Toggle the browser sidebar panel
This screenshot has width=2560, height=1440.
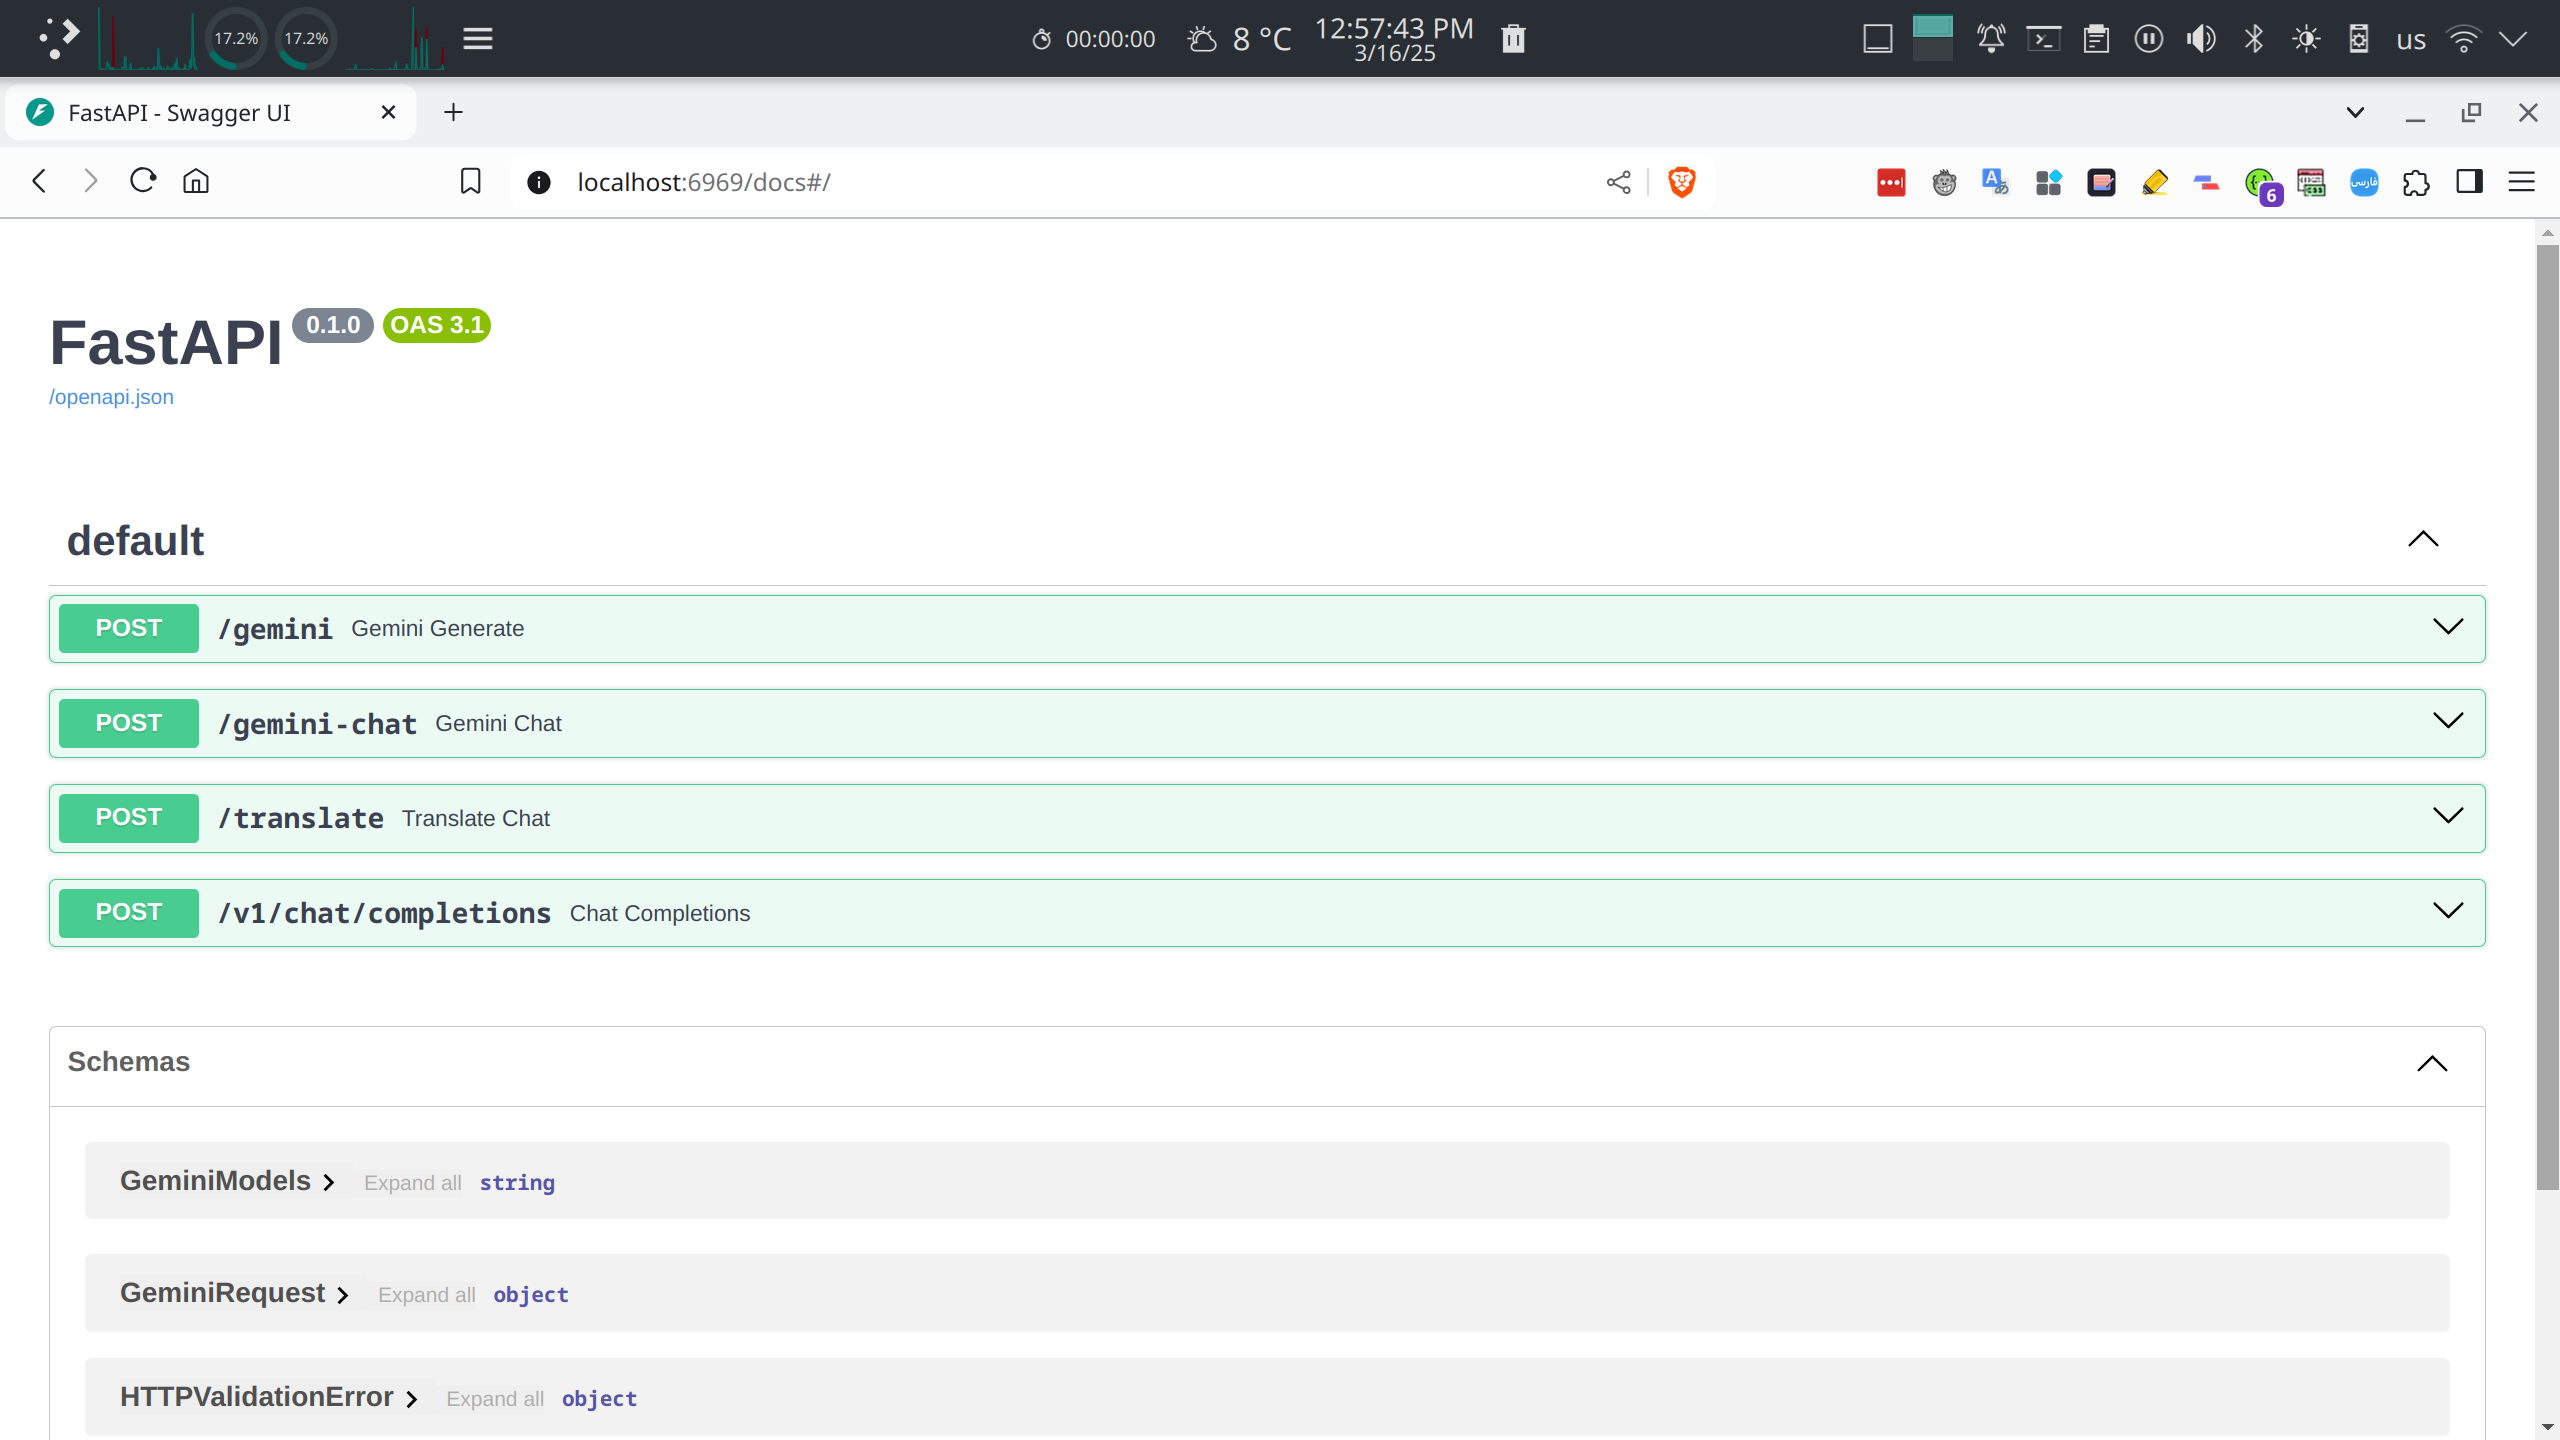coord(2470,182)
